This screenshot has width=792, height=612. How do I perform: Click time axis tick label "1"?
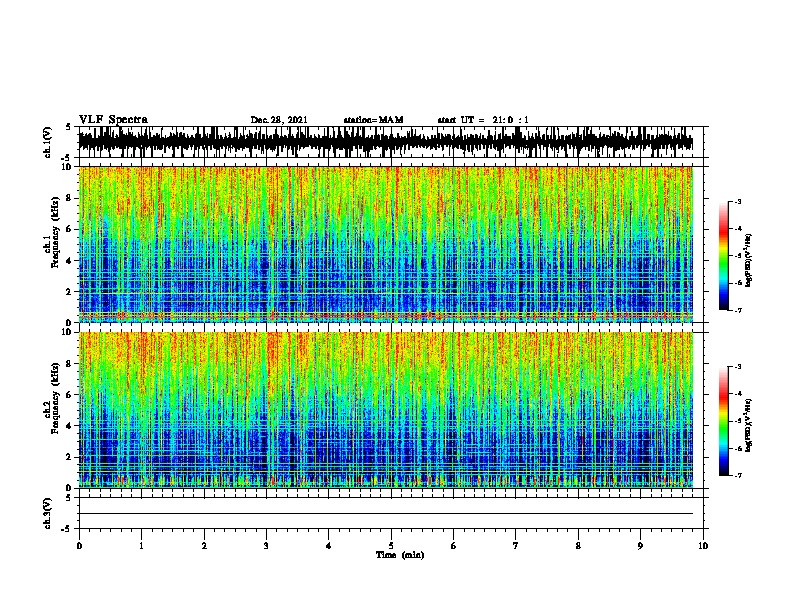pos(141,546)
